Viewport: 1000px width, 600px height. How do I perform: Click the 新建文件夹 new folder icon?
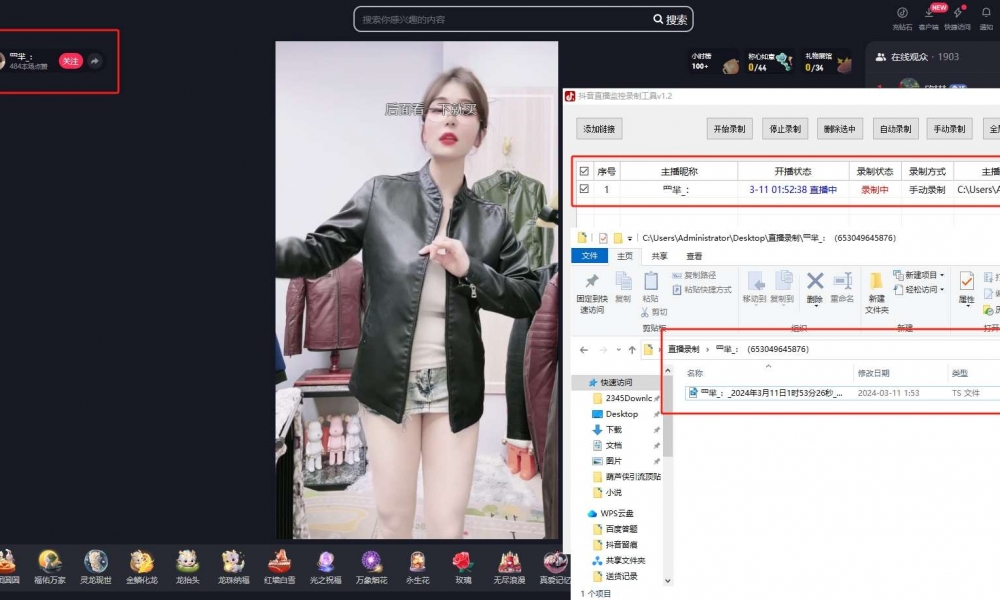[x=876, y=285]
